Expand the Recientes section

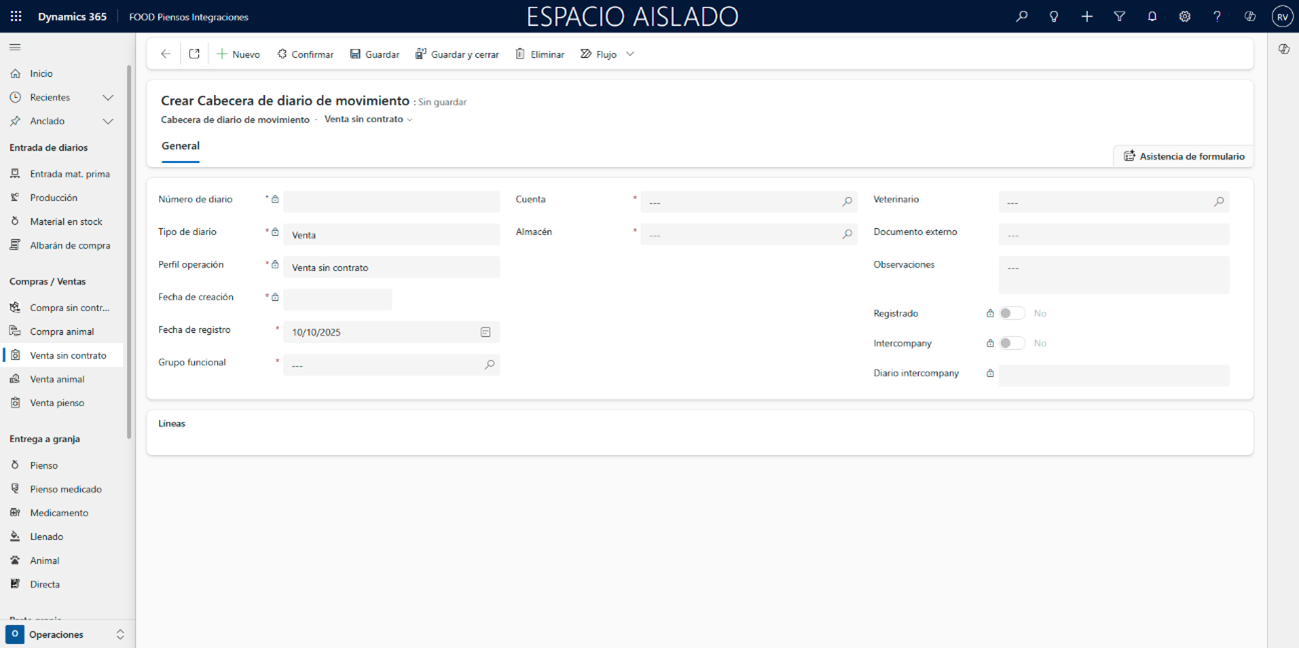108,97
